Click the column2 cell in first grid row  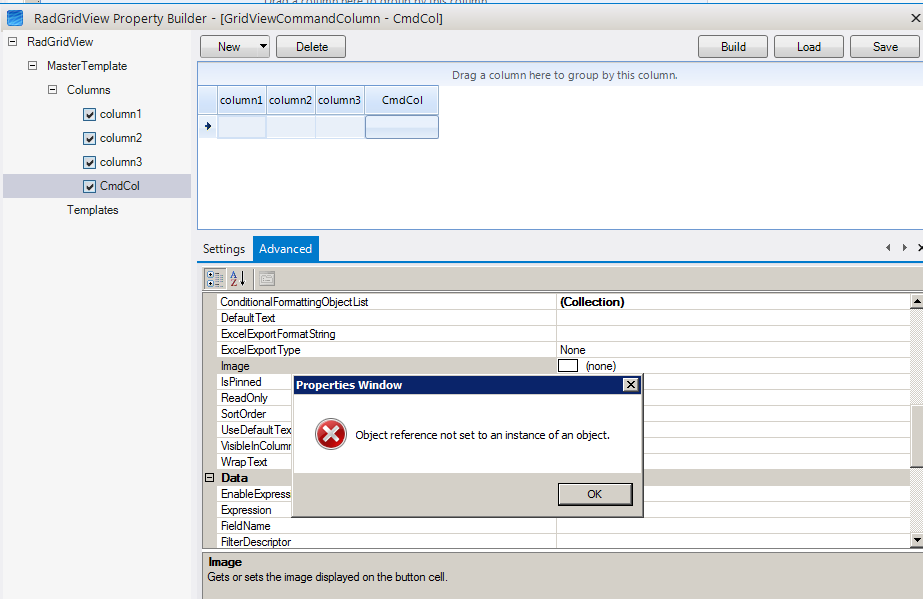(x=291, y=127)
